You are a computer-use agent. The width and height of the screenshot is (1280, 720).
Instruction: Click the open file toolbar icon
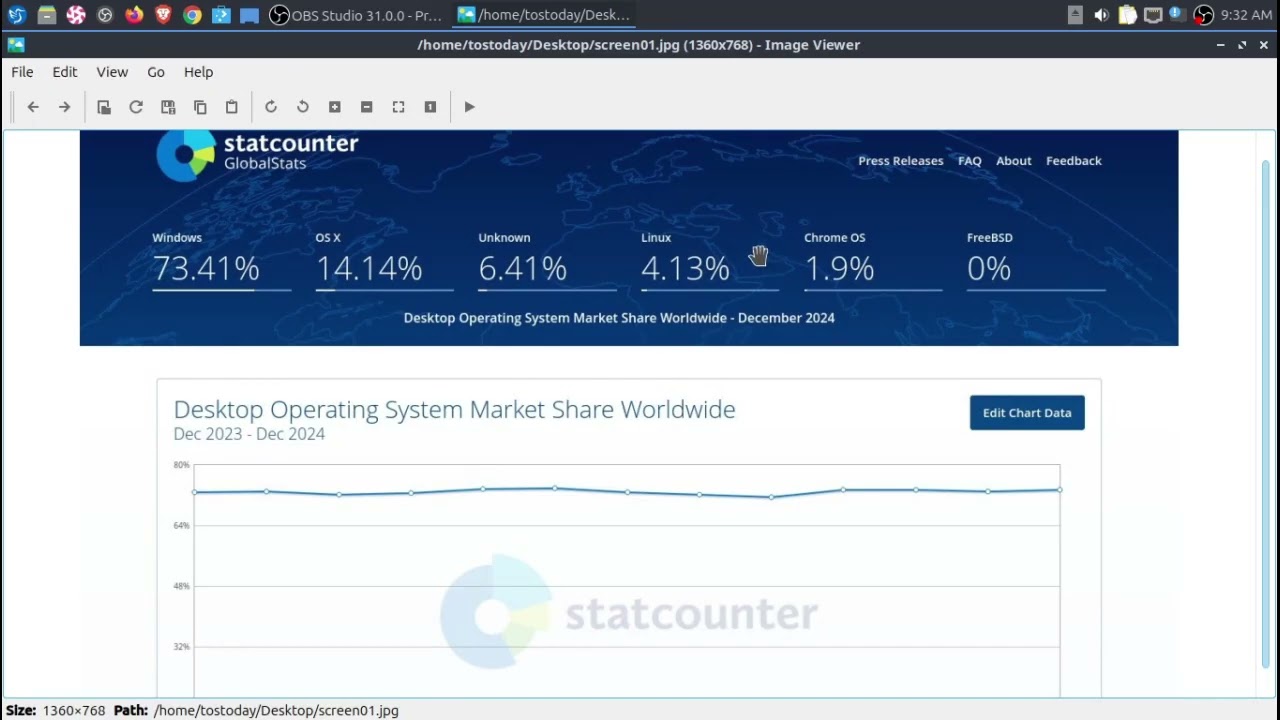pos(104,107)
